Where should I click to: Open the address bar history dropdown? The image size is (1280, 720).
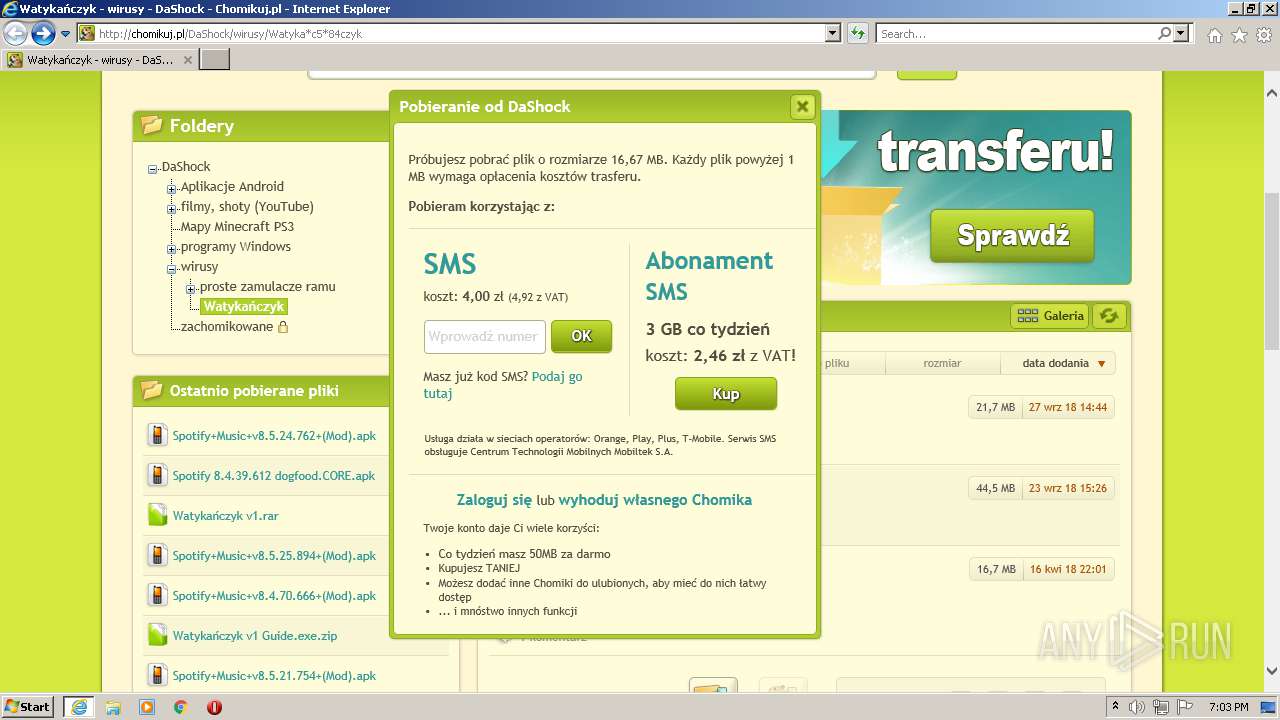coord(833,33)
